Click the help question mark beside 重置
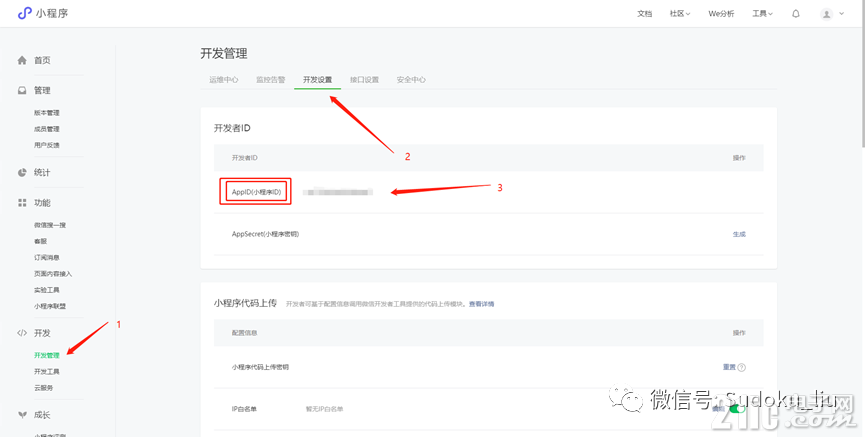Viewport: 865px width, 437px height. 741,367
